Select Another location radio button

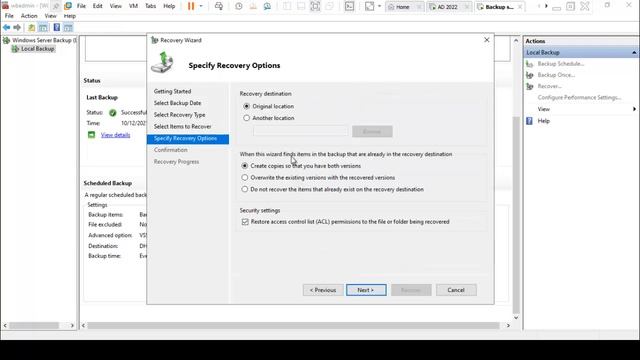[247, 118]
